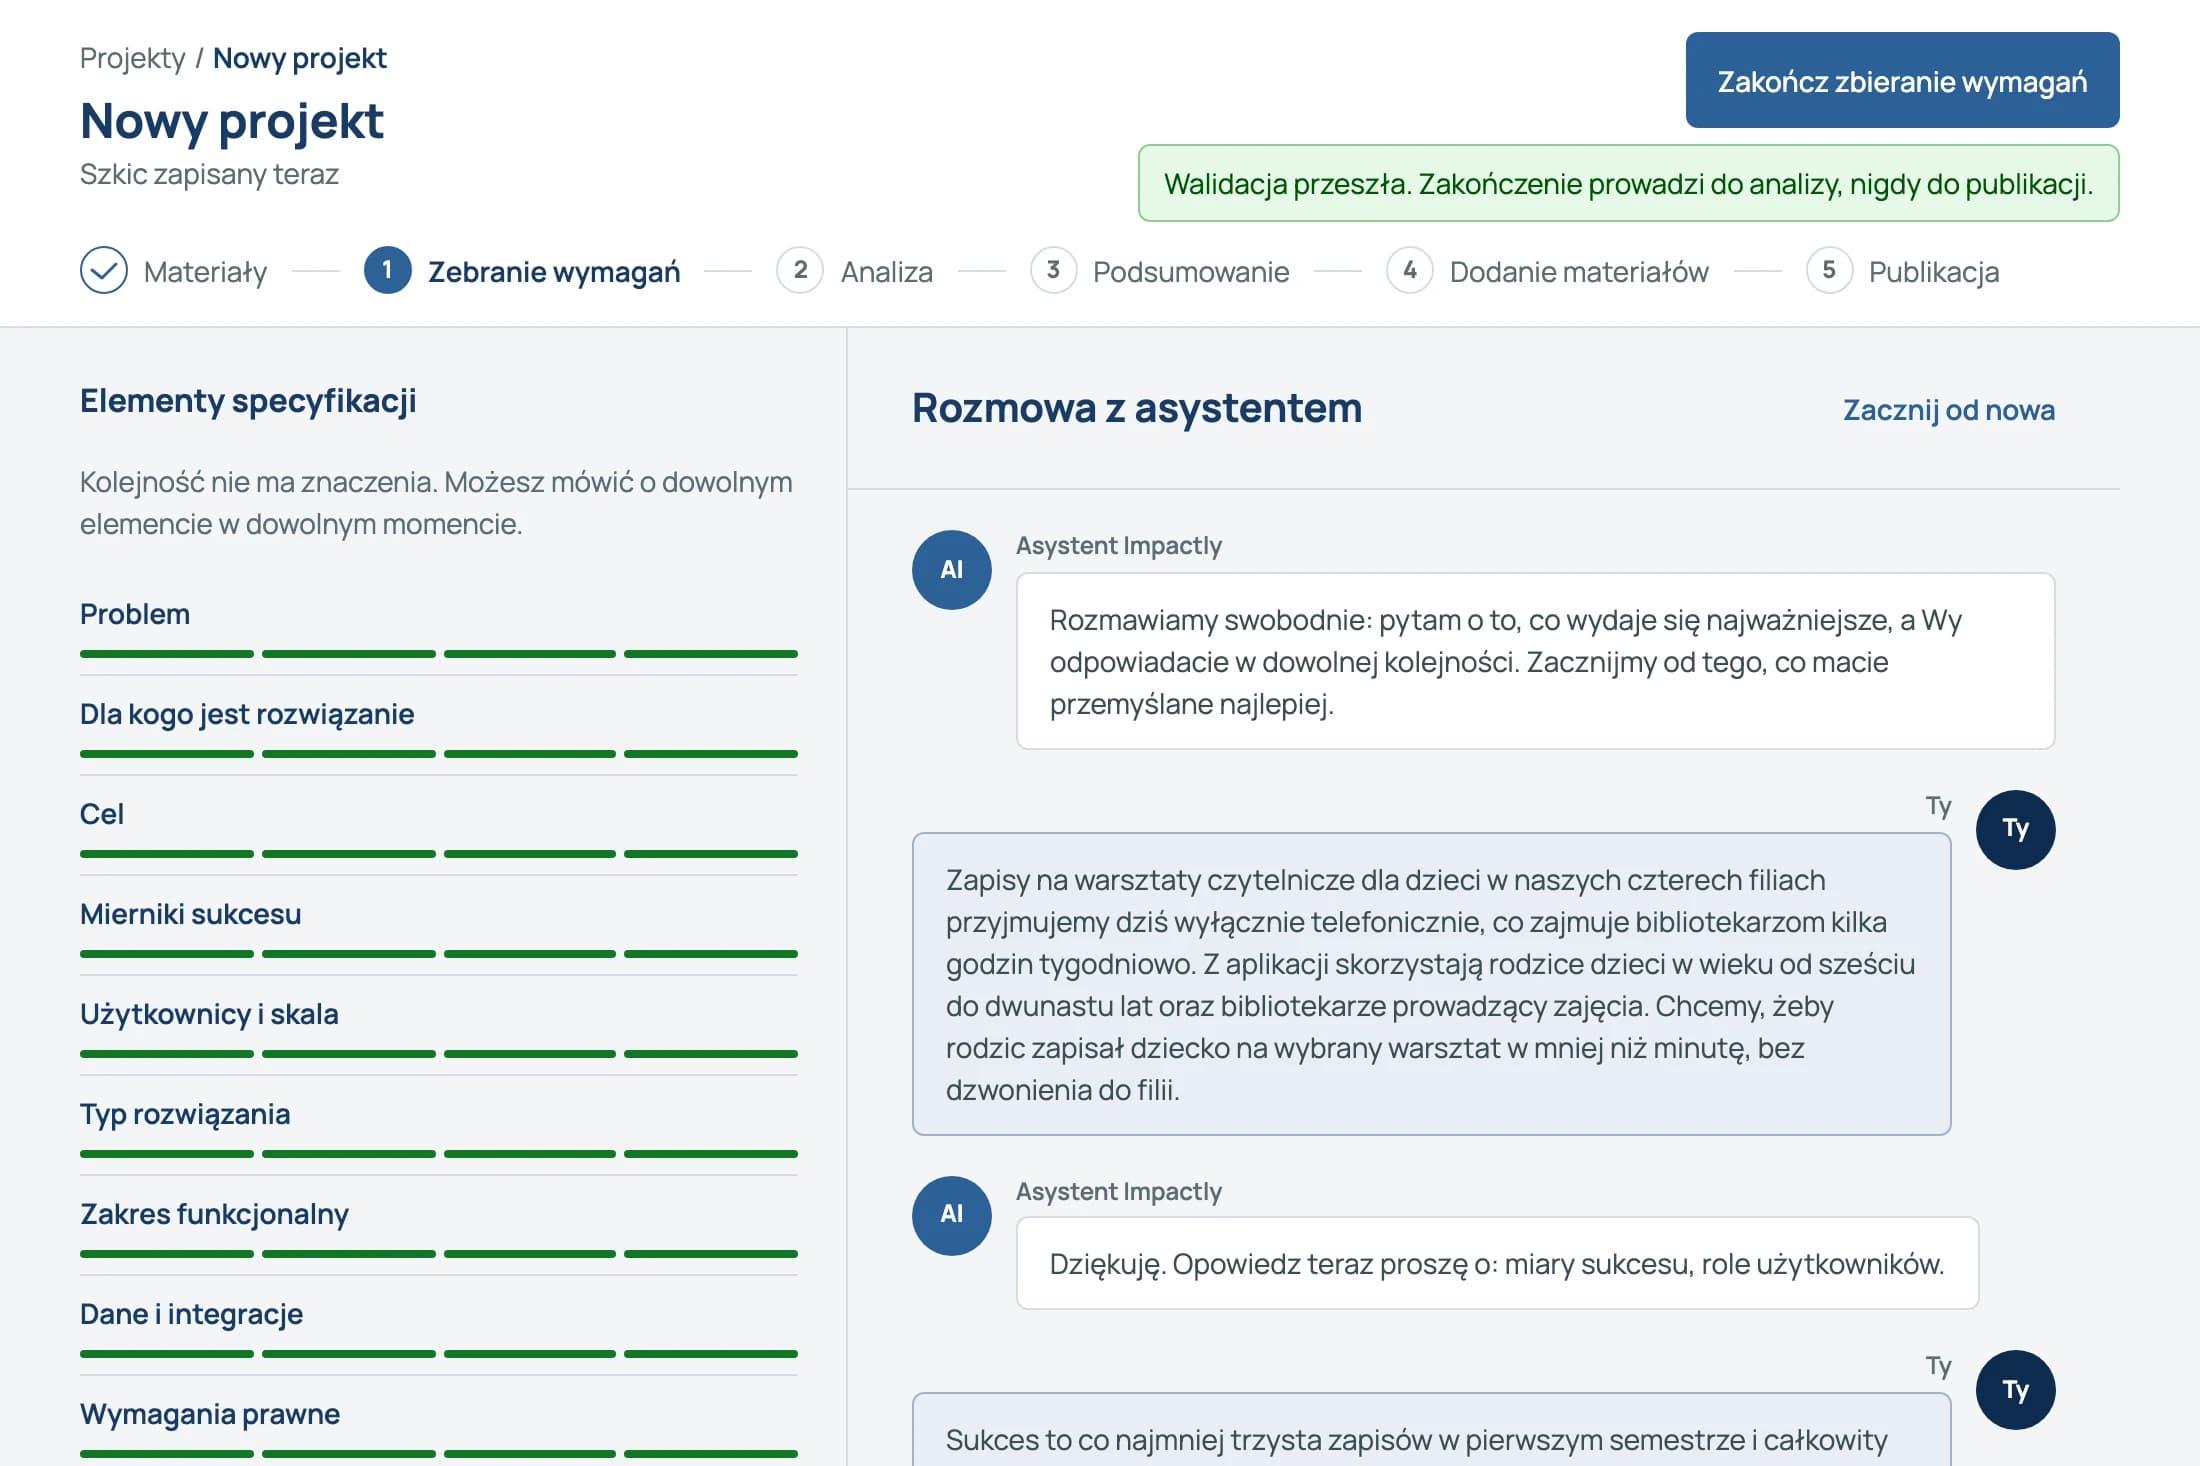Image resolution: width=2200 pixels, height=1466 pixels.
Task: Click the Zapisy na warsztaty user message
Action: coord(1431,984)
